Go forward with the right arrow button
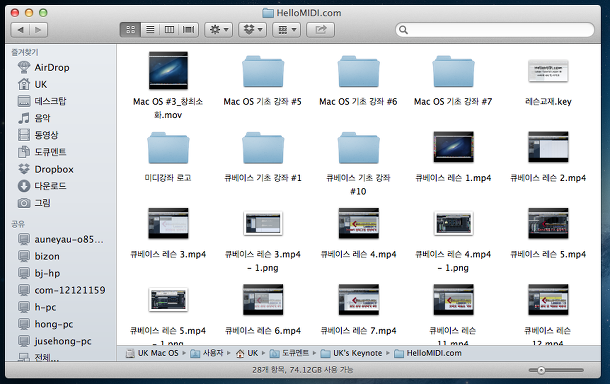Image resolution: width=610 pixels, height=384 pixels. pyautogui.click(x=38, y=30)
